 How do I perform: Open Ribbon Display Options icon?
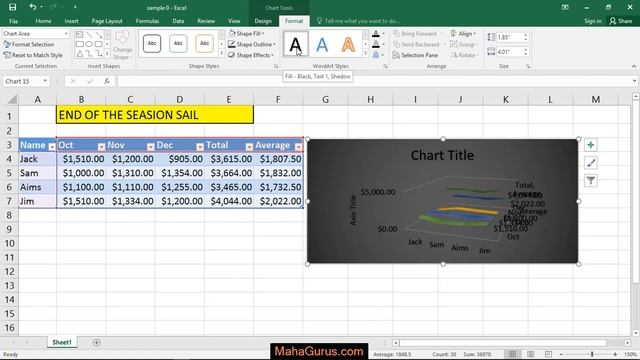(565, 7)
